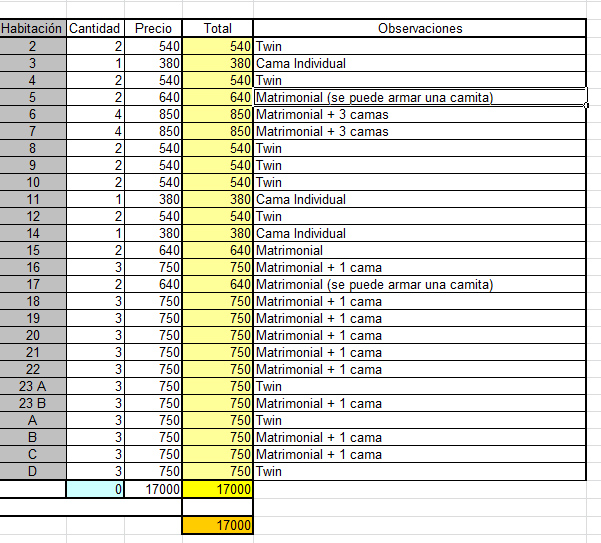Click the orange 17000 grand total cell

[217, 524]
